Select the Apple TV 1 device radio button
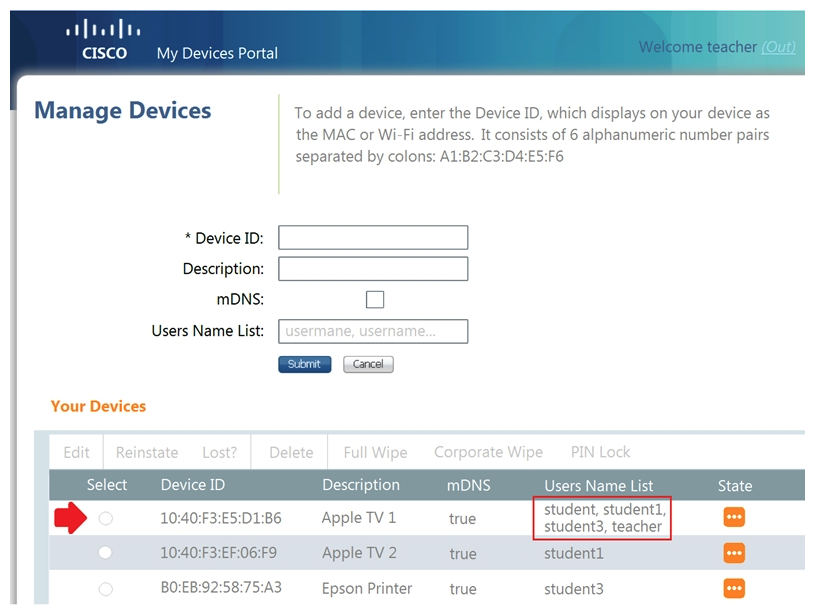 106,518
